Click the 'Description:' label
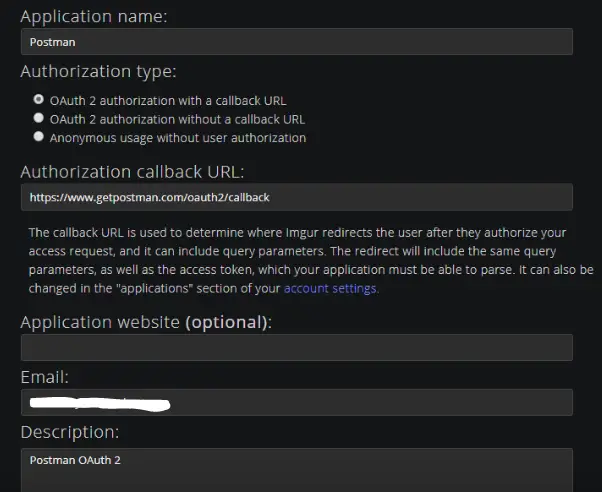This screenshot has width=602, height=492. point(70,432)
